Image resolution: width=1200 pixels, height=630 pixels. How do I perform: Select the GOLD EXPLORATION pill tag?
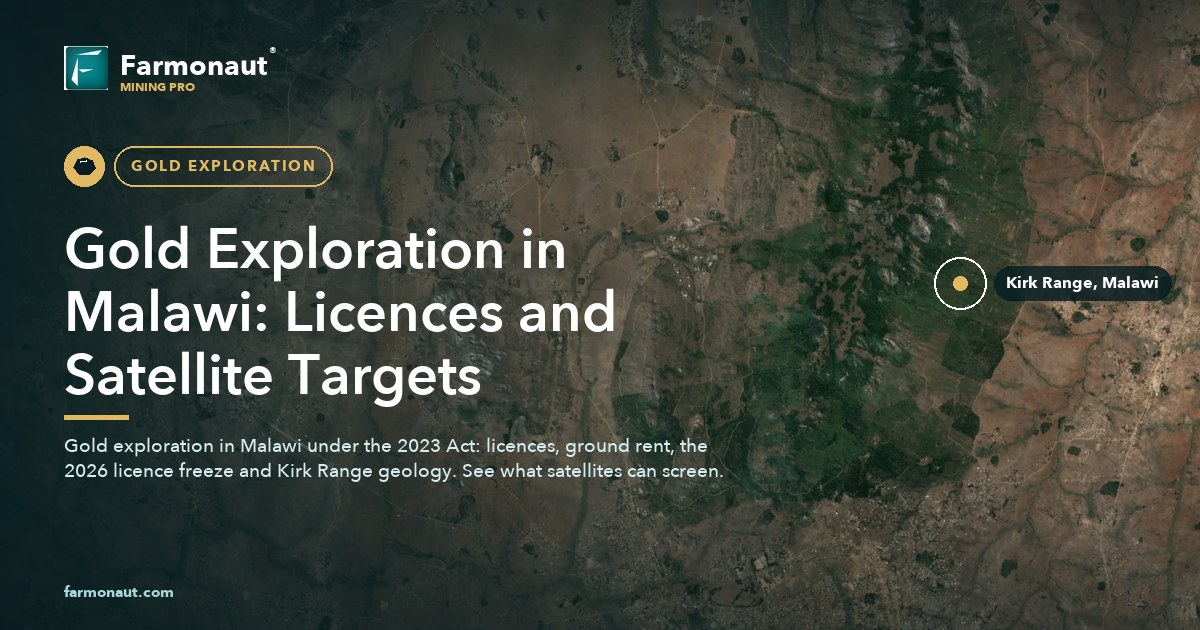[224, 166]
